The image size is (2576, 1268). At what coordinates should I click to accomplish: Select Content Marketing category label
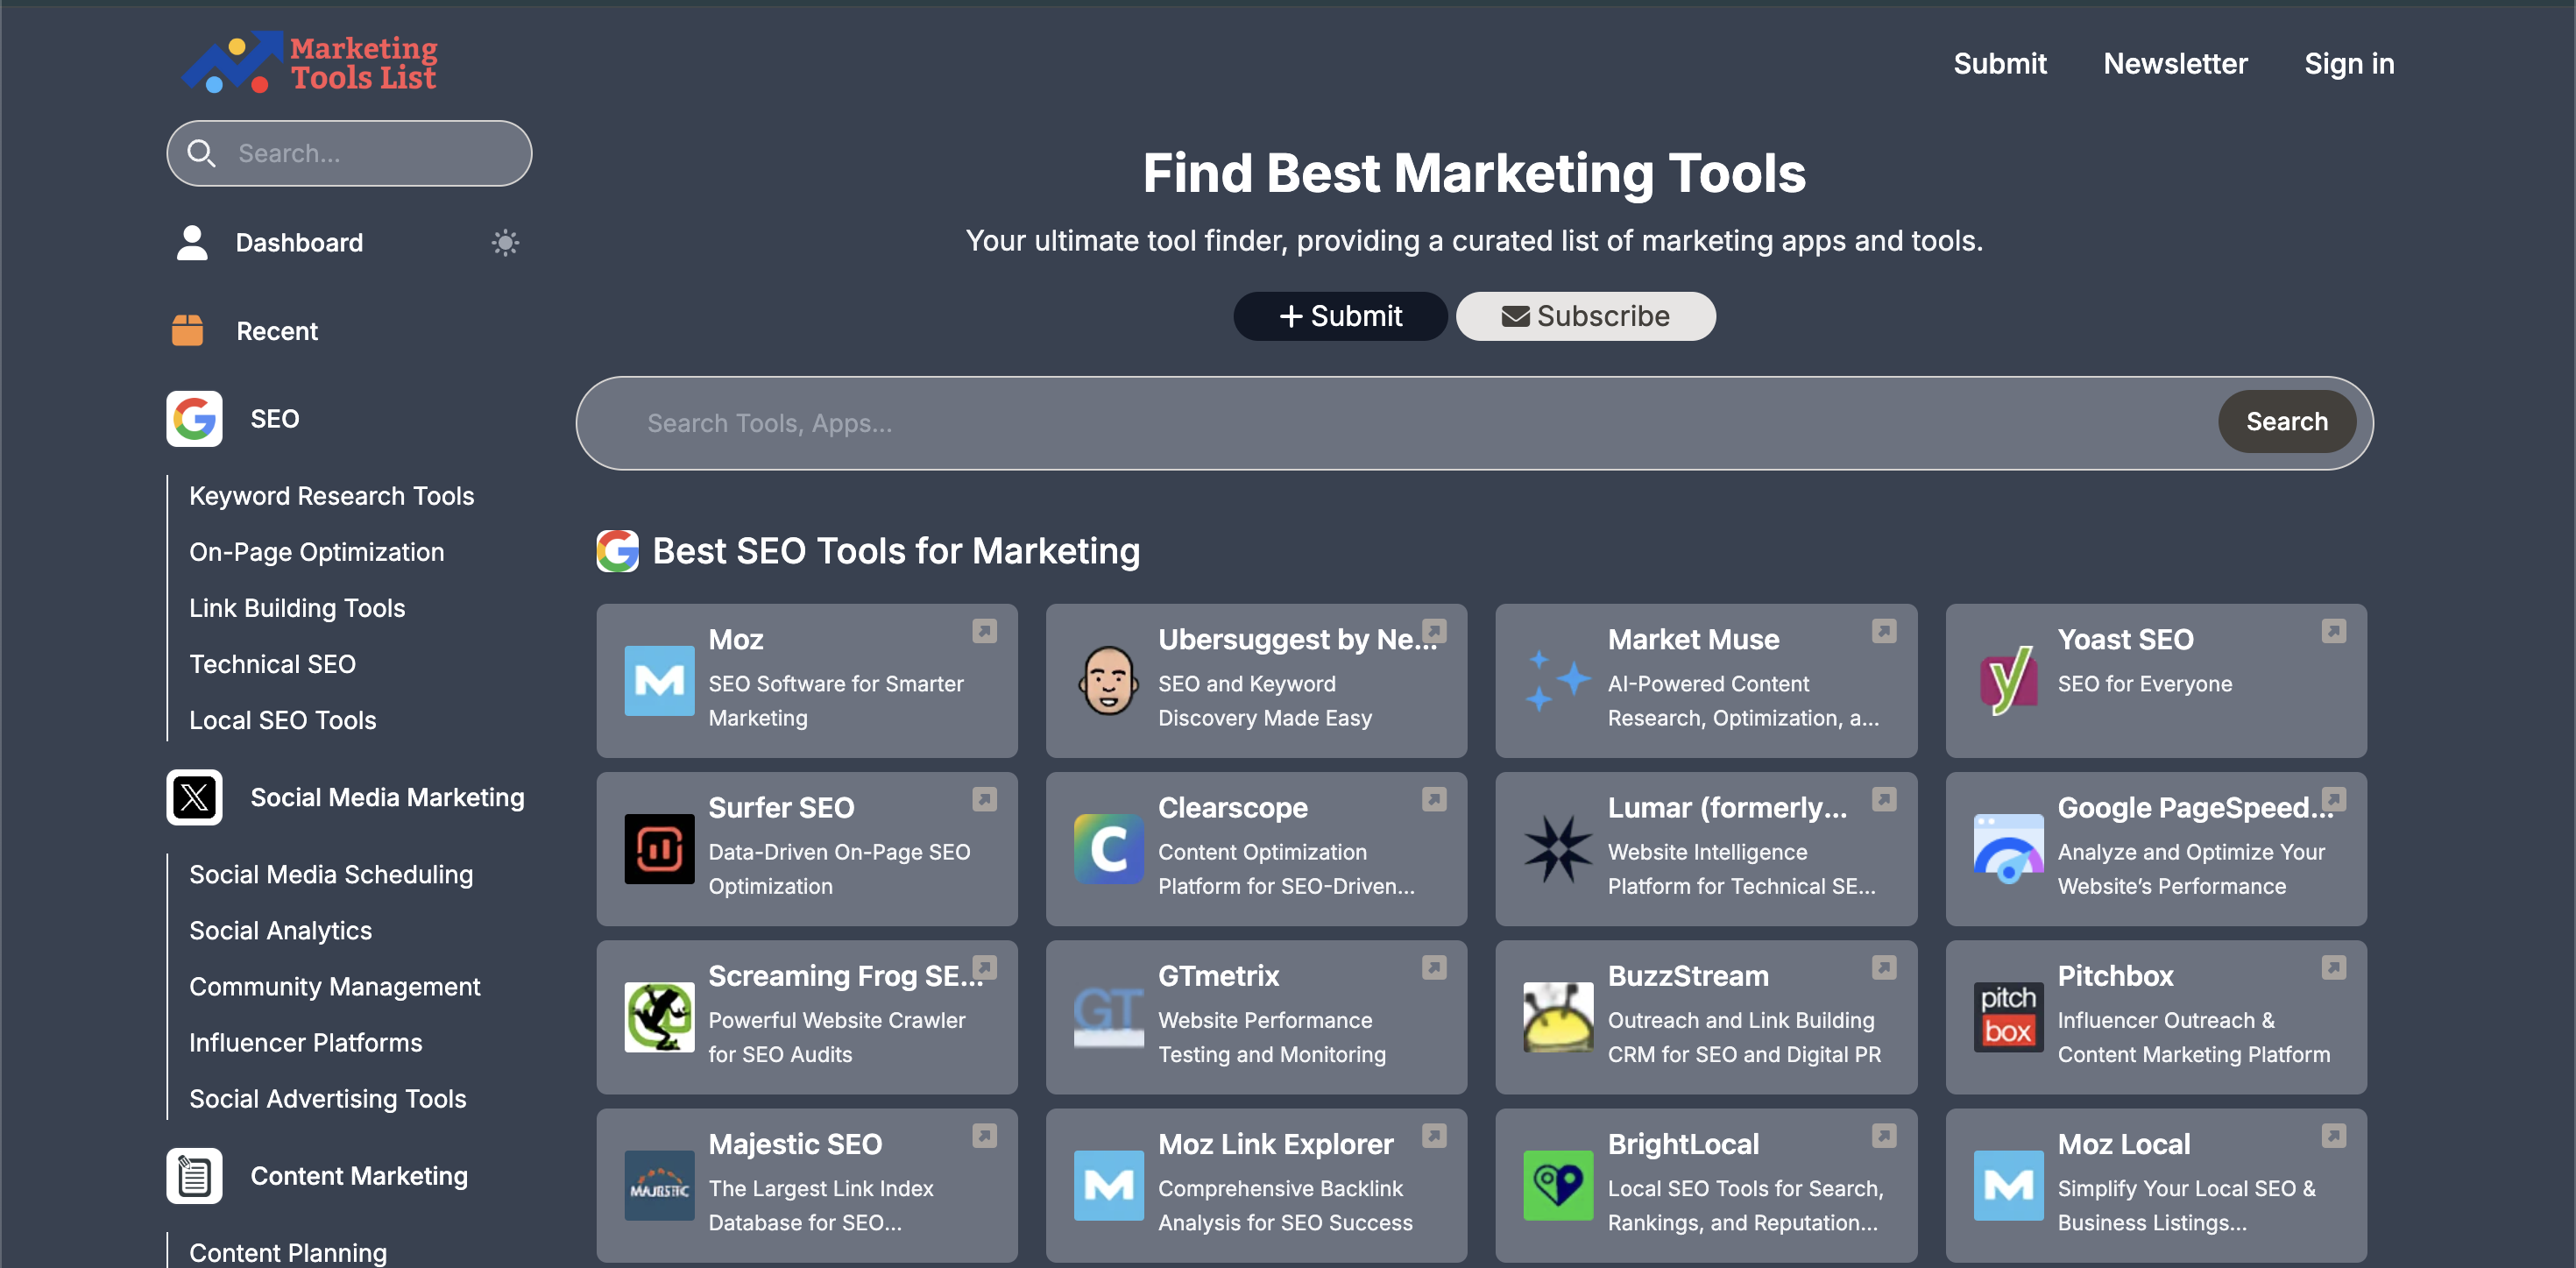coord(359,1176)
